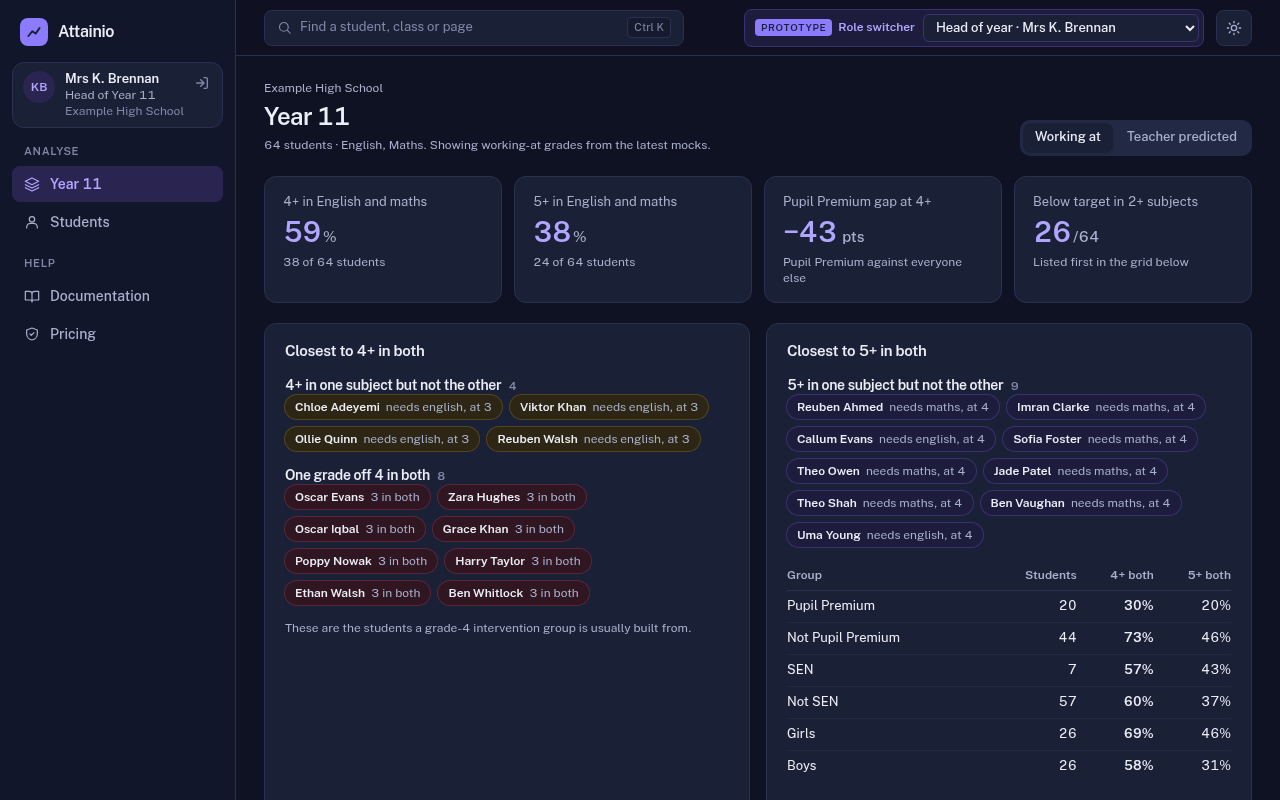The image size is (1280, 800).
Task: Select Uma Young needs english chip
Action: pos(885,535)
